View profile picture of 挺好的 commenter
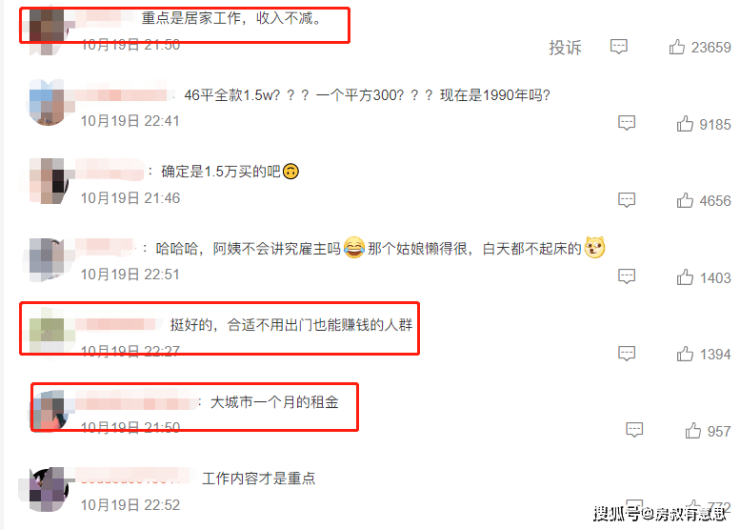 click(x=47, y=330)
